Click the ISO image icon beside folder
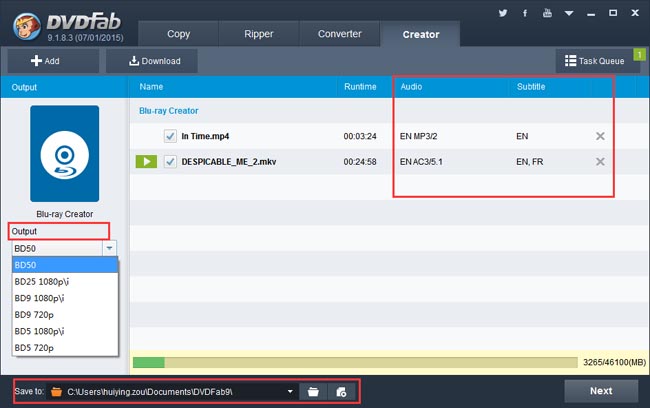 (342, 392)
